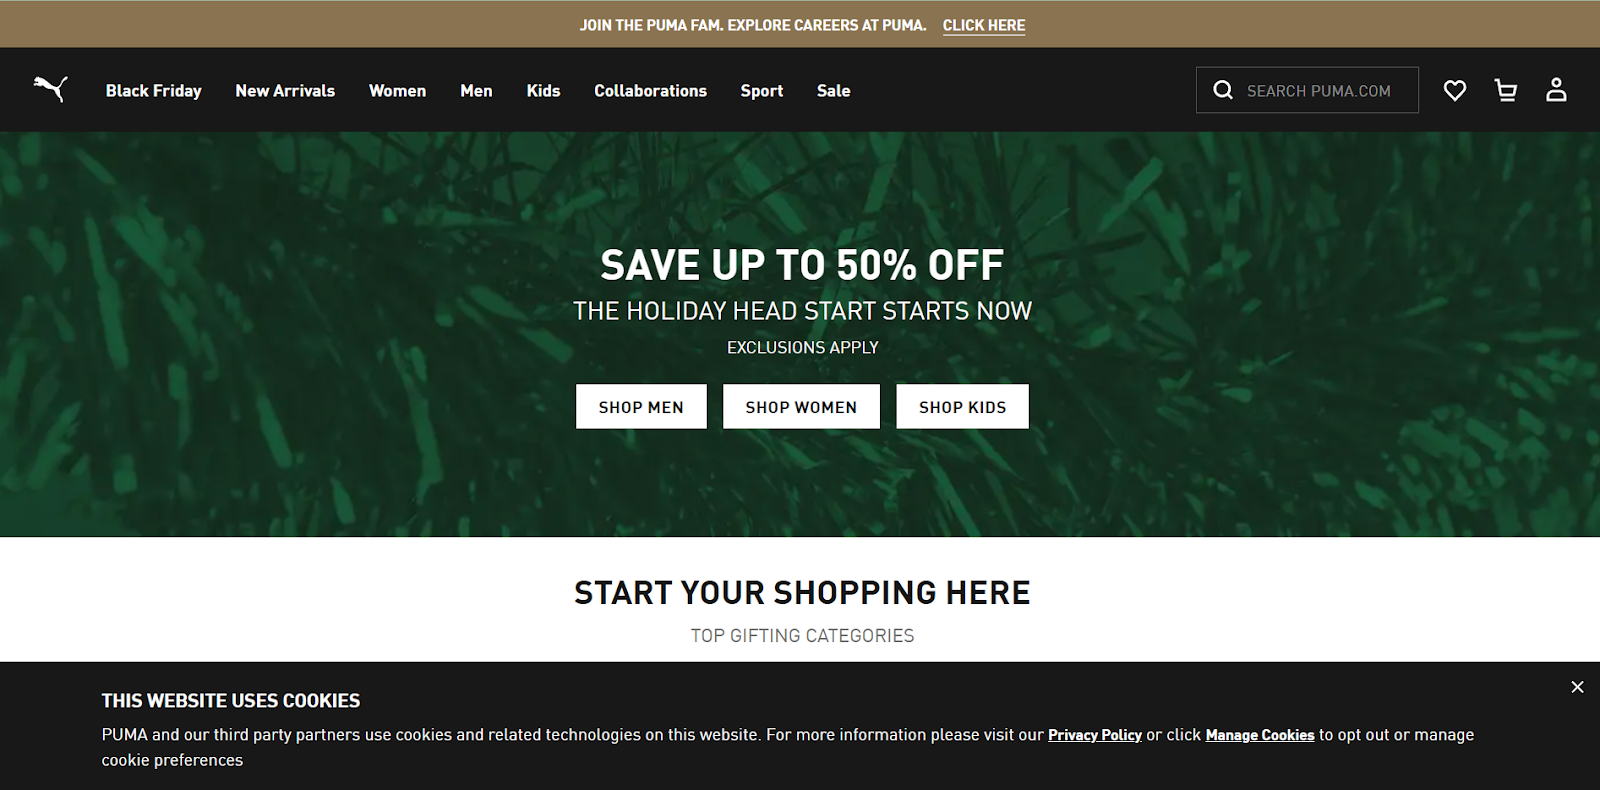Select Men in the navigation bar
The height and width of the screenshot is (790, 1600).
pyautogui.click(x=476, y=91)
